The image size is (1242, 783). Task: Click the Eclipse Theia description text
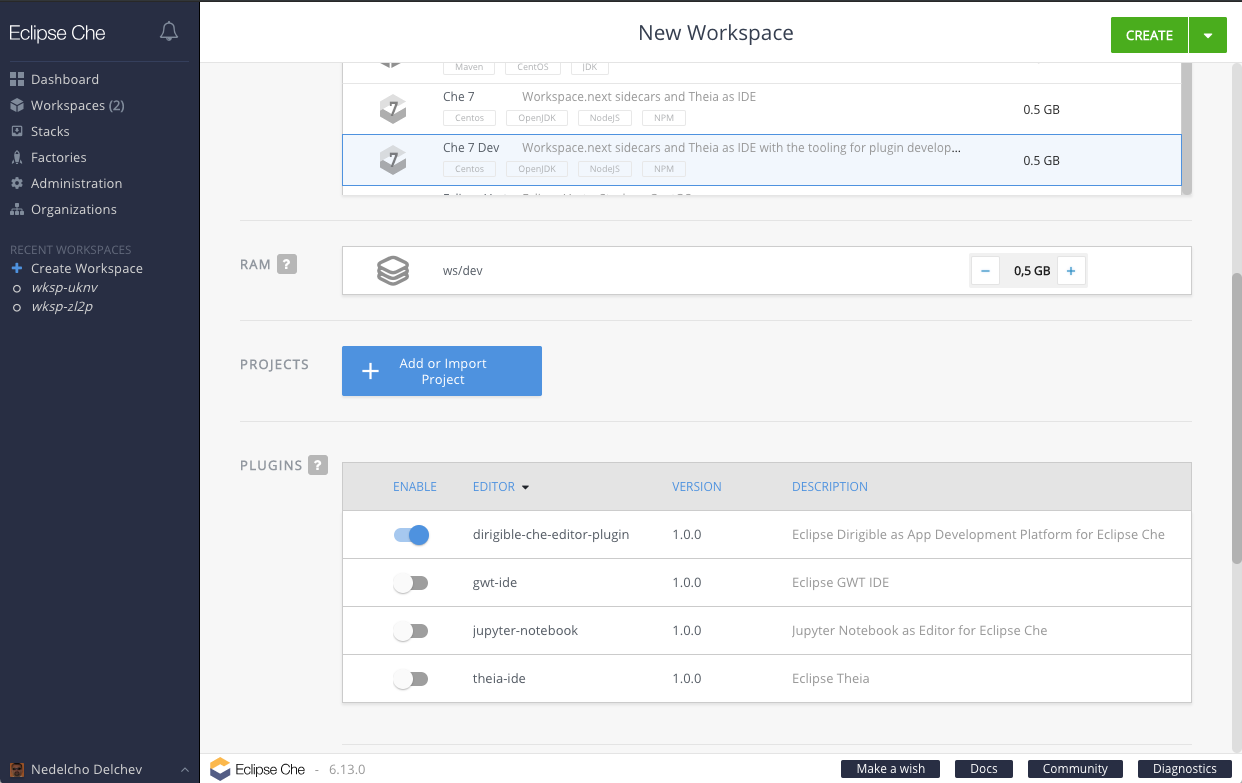pyautogui.click(x=831, y=679)
